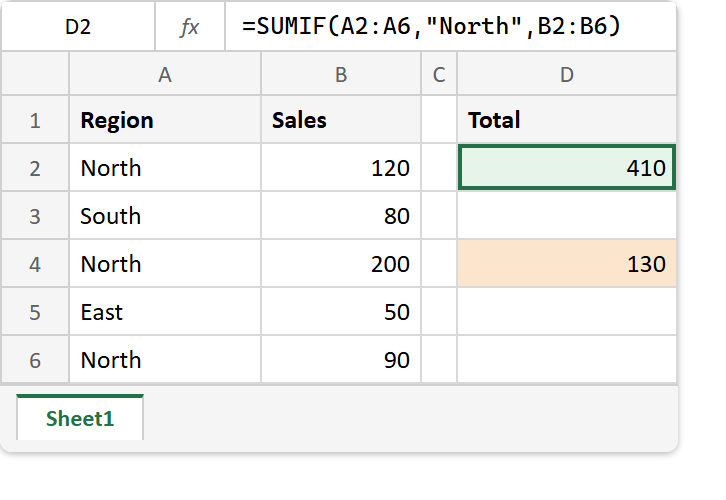Viewport: 726px width, 500px height.
Task: Select column B header
Action: click(341, 74)
